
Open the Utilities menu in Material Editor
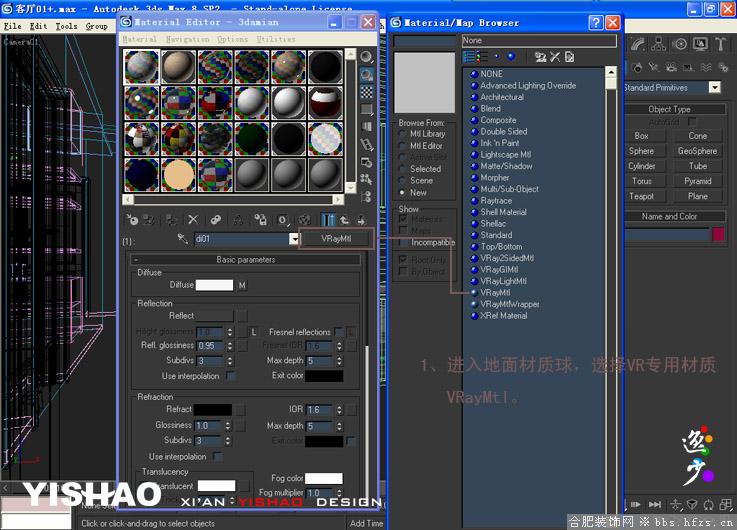pyautogui.click(x=276, y=39)
